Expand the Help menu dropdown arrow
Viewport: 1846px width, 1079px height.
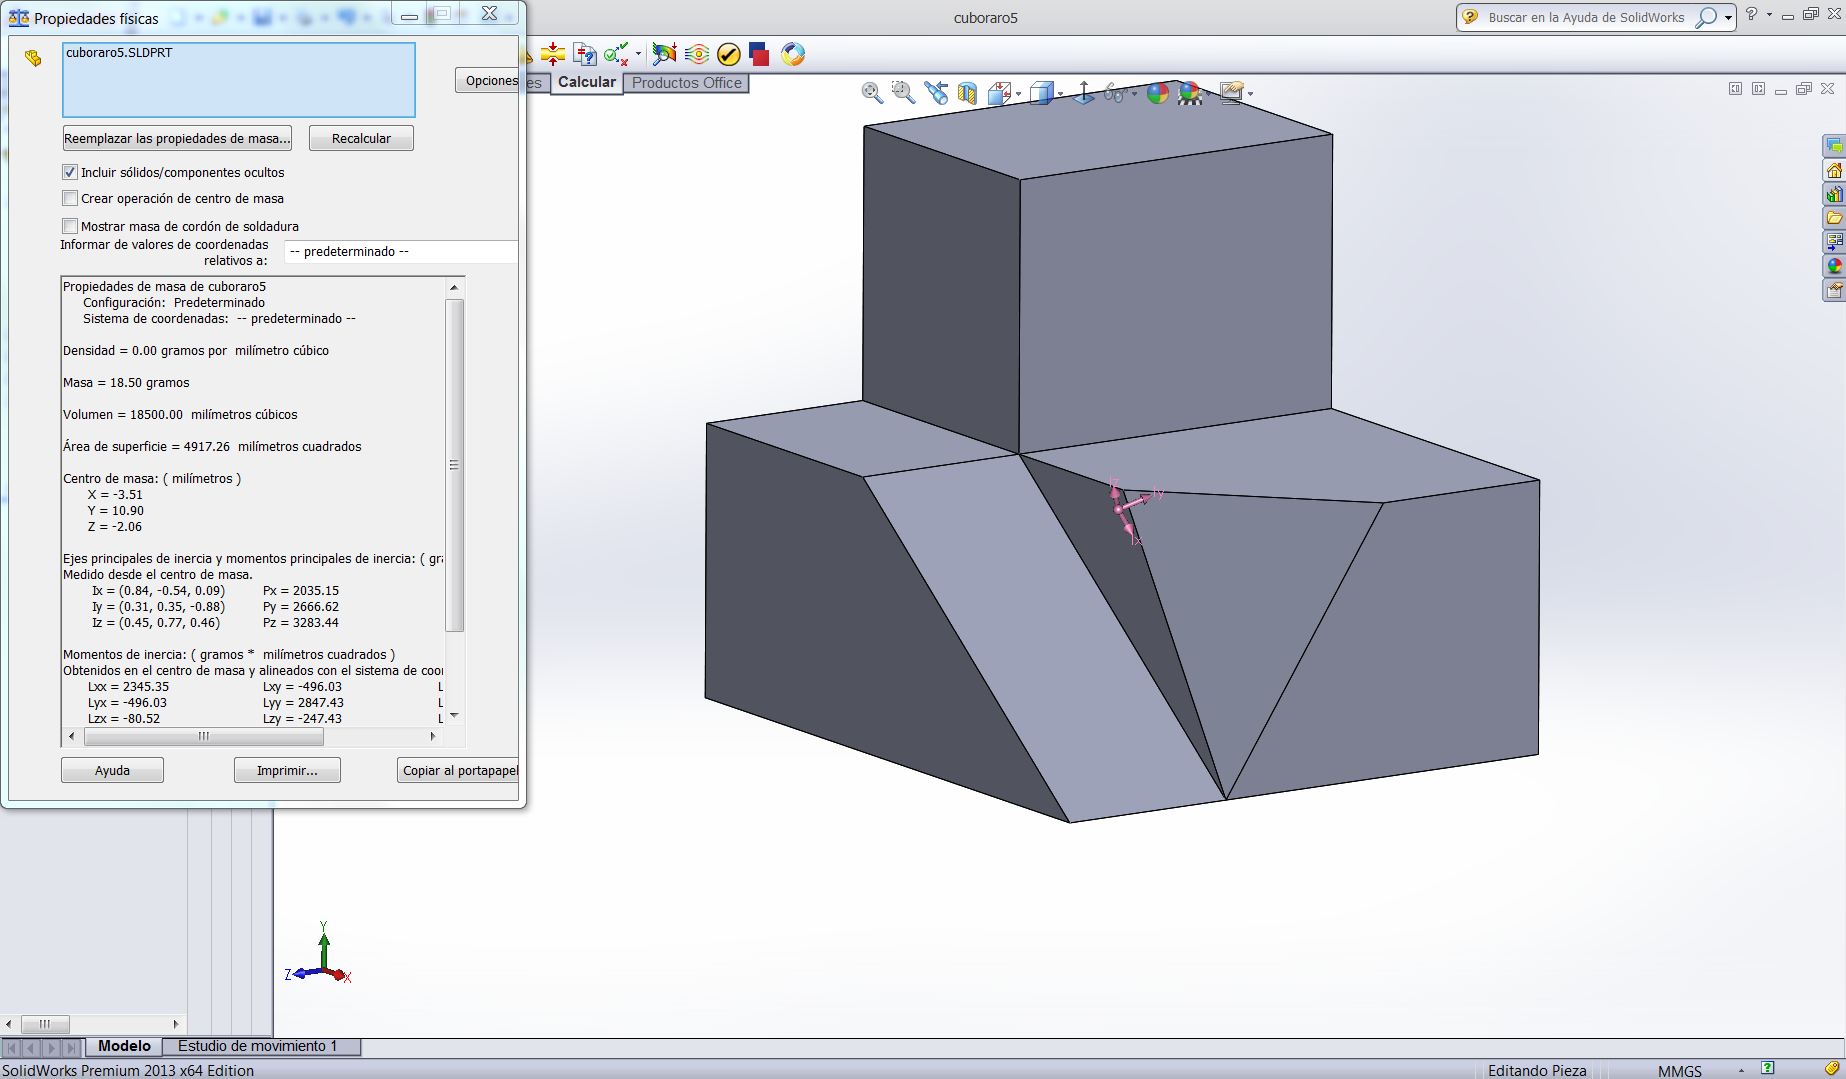tap(1769, 15)
